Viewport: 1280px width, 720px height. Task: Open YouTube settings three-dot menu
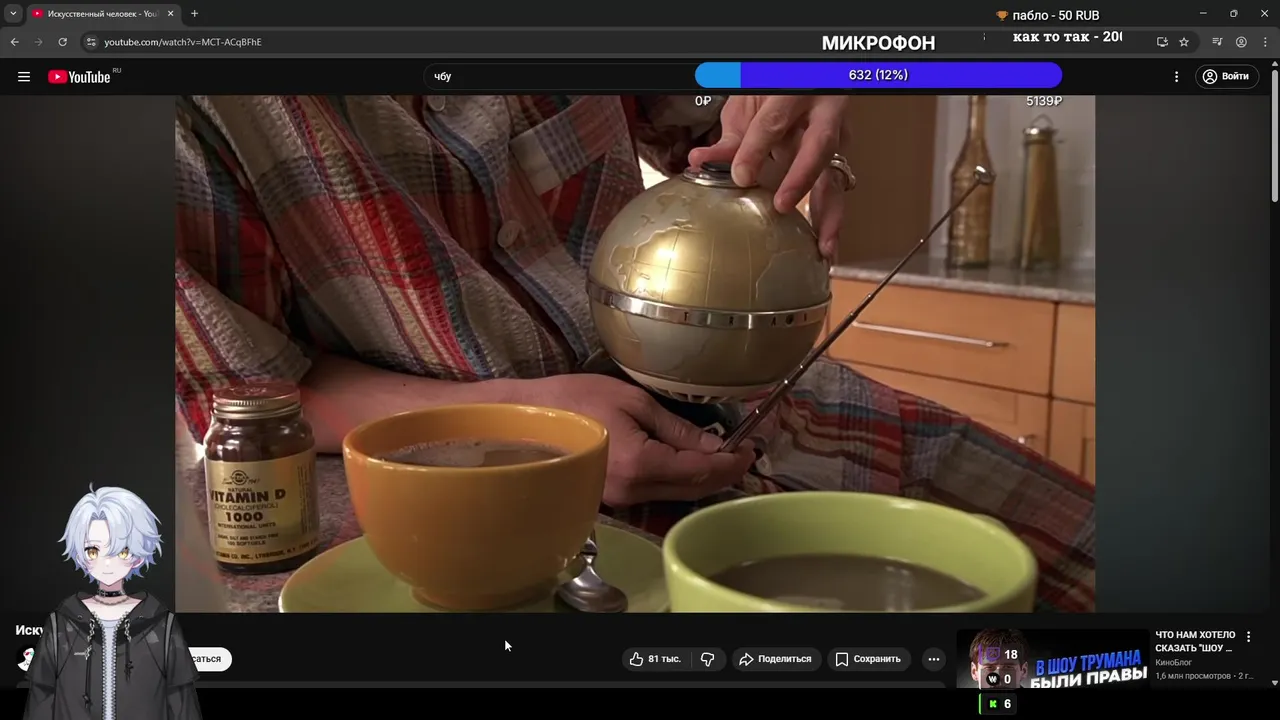(x=1176, y=76)
